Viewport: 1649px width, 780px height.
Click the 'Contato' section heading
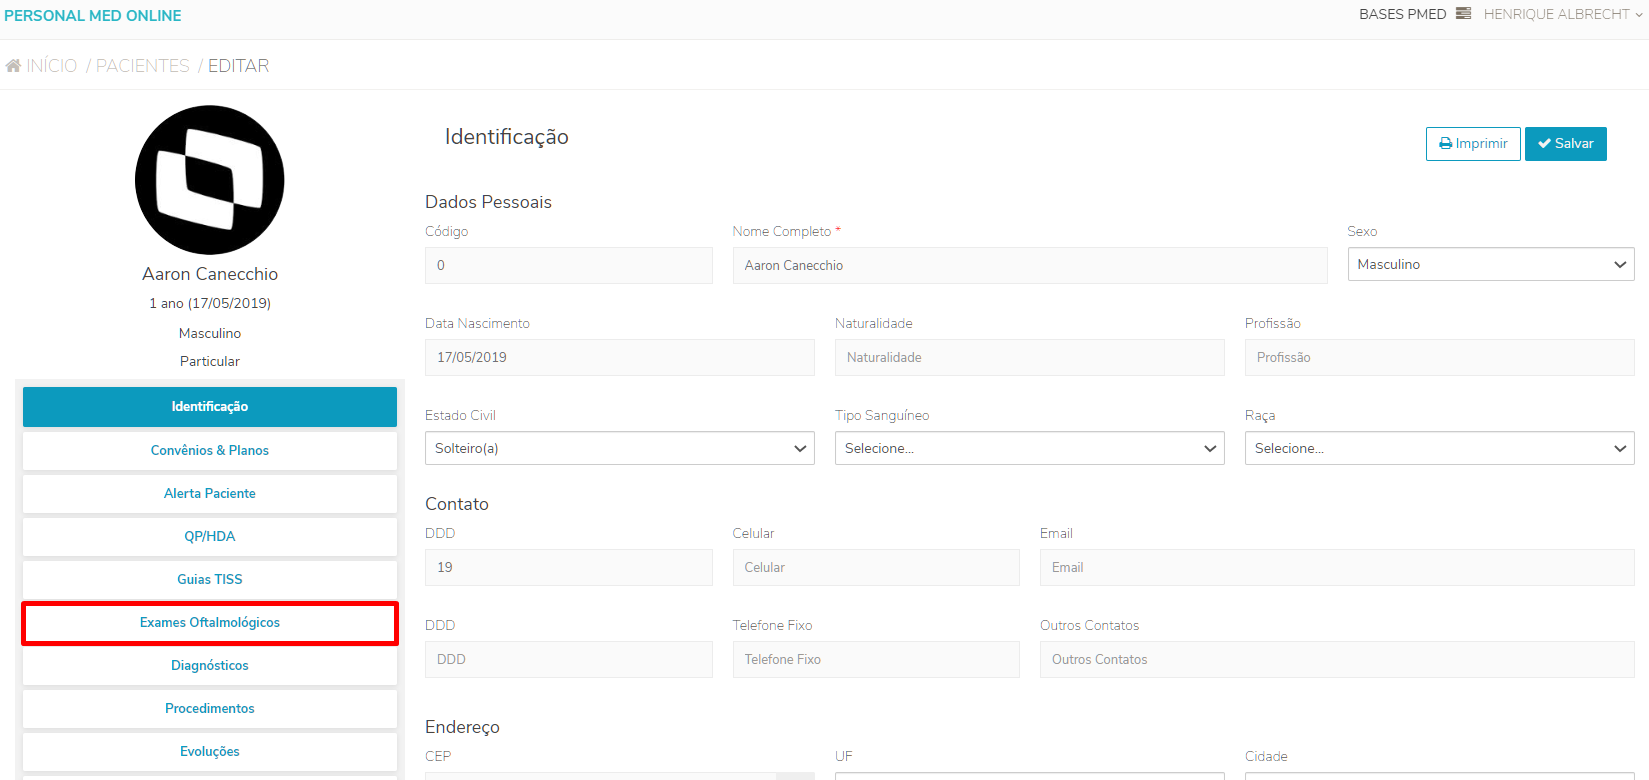(457, 504)
